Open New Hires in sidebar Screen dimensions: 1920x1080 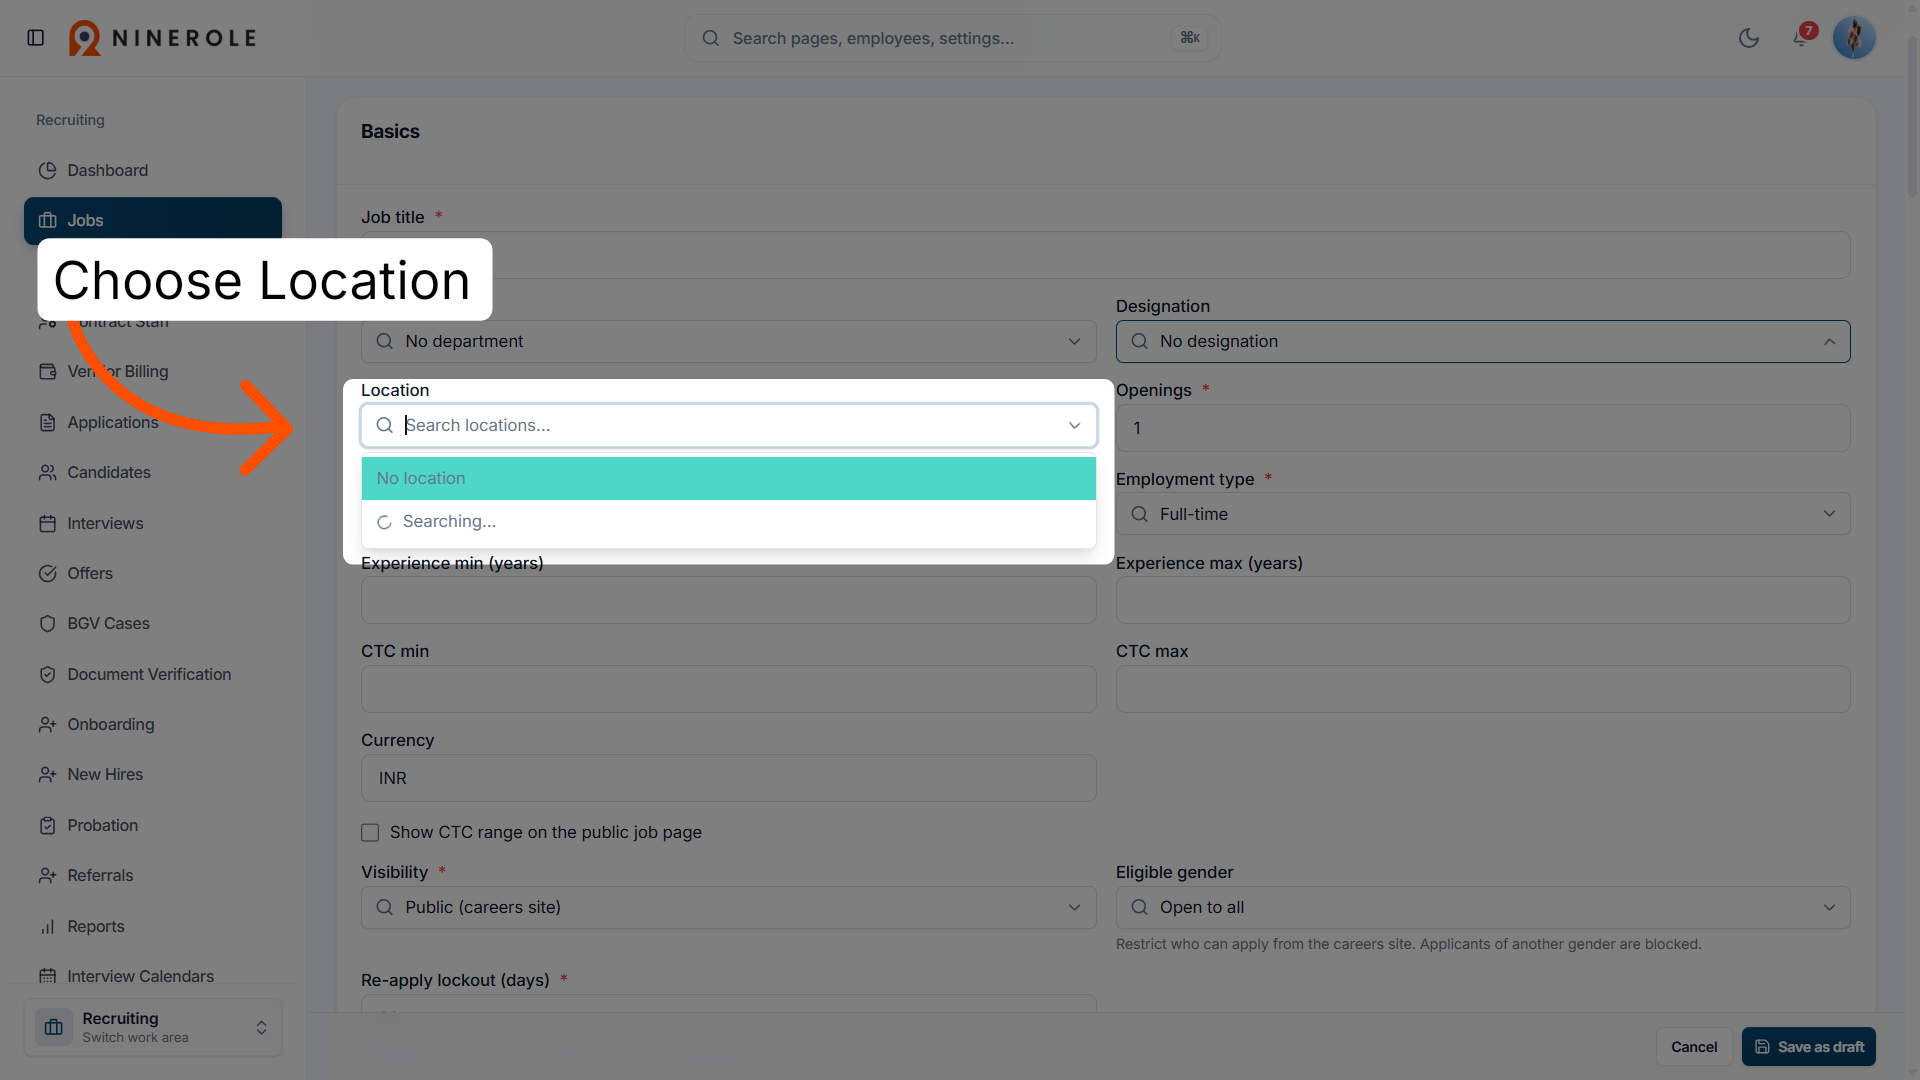click(153, 774)
